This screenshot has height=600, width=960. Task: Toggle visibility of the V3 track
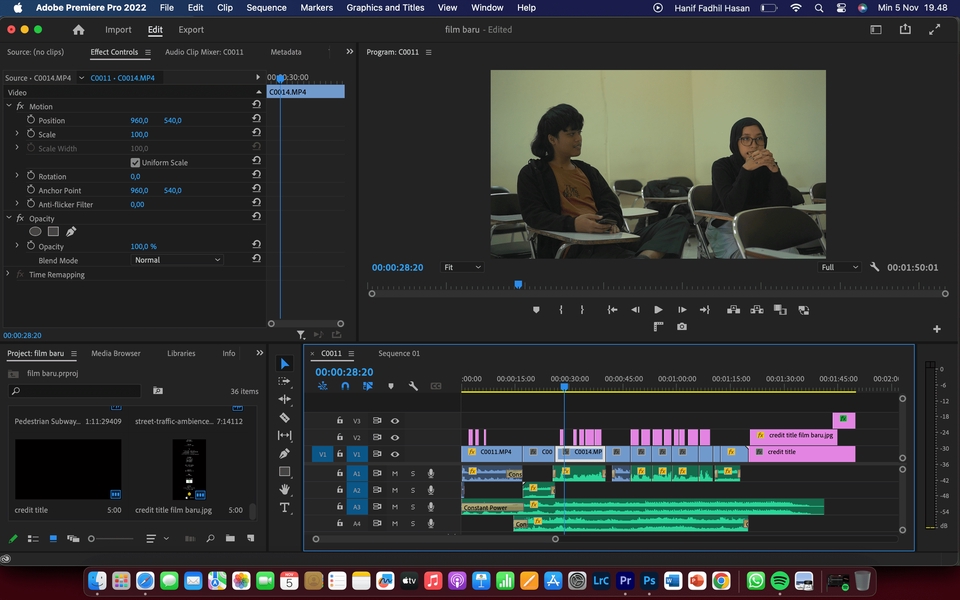coord(395,421)
